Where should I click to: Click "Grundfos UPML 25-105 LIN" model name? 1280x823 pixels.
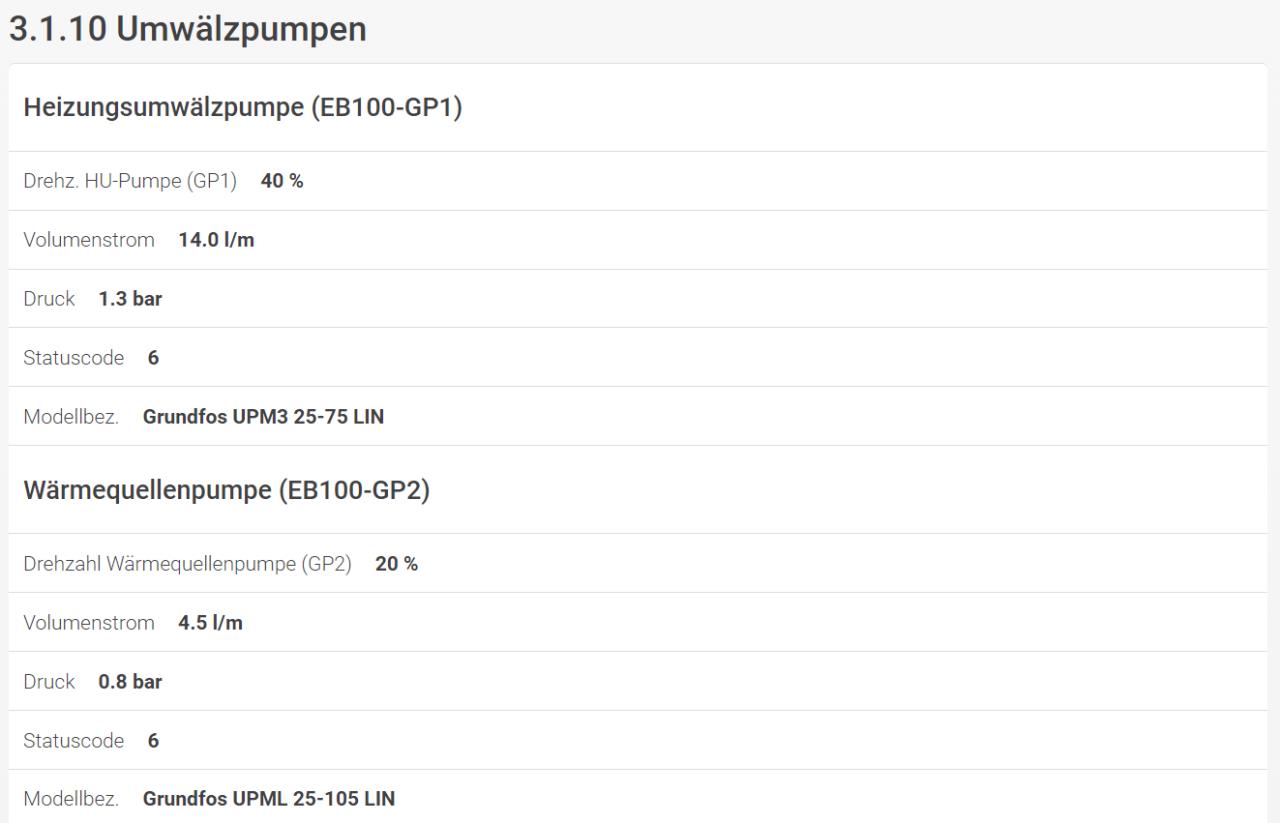click(269, 799)
